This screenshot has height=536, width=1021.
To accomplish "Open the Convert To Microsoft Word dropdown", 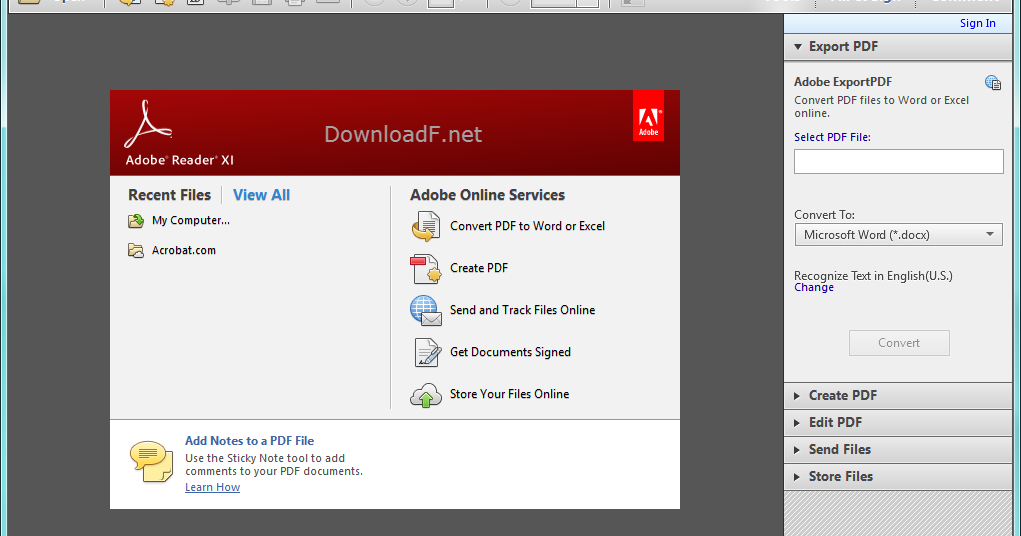I will click(x=899, y=235).
